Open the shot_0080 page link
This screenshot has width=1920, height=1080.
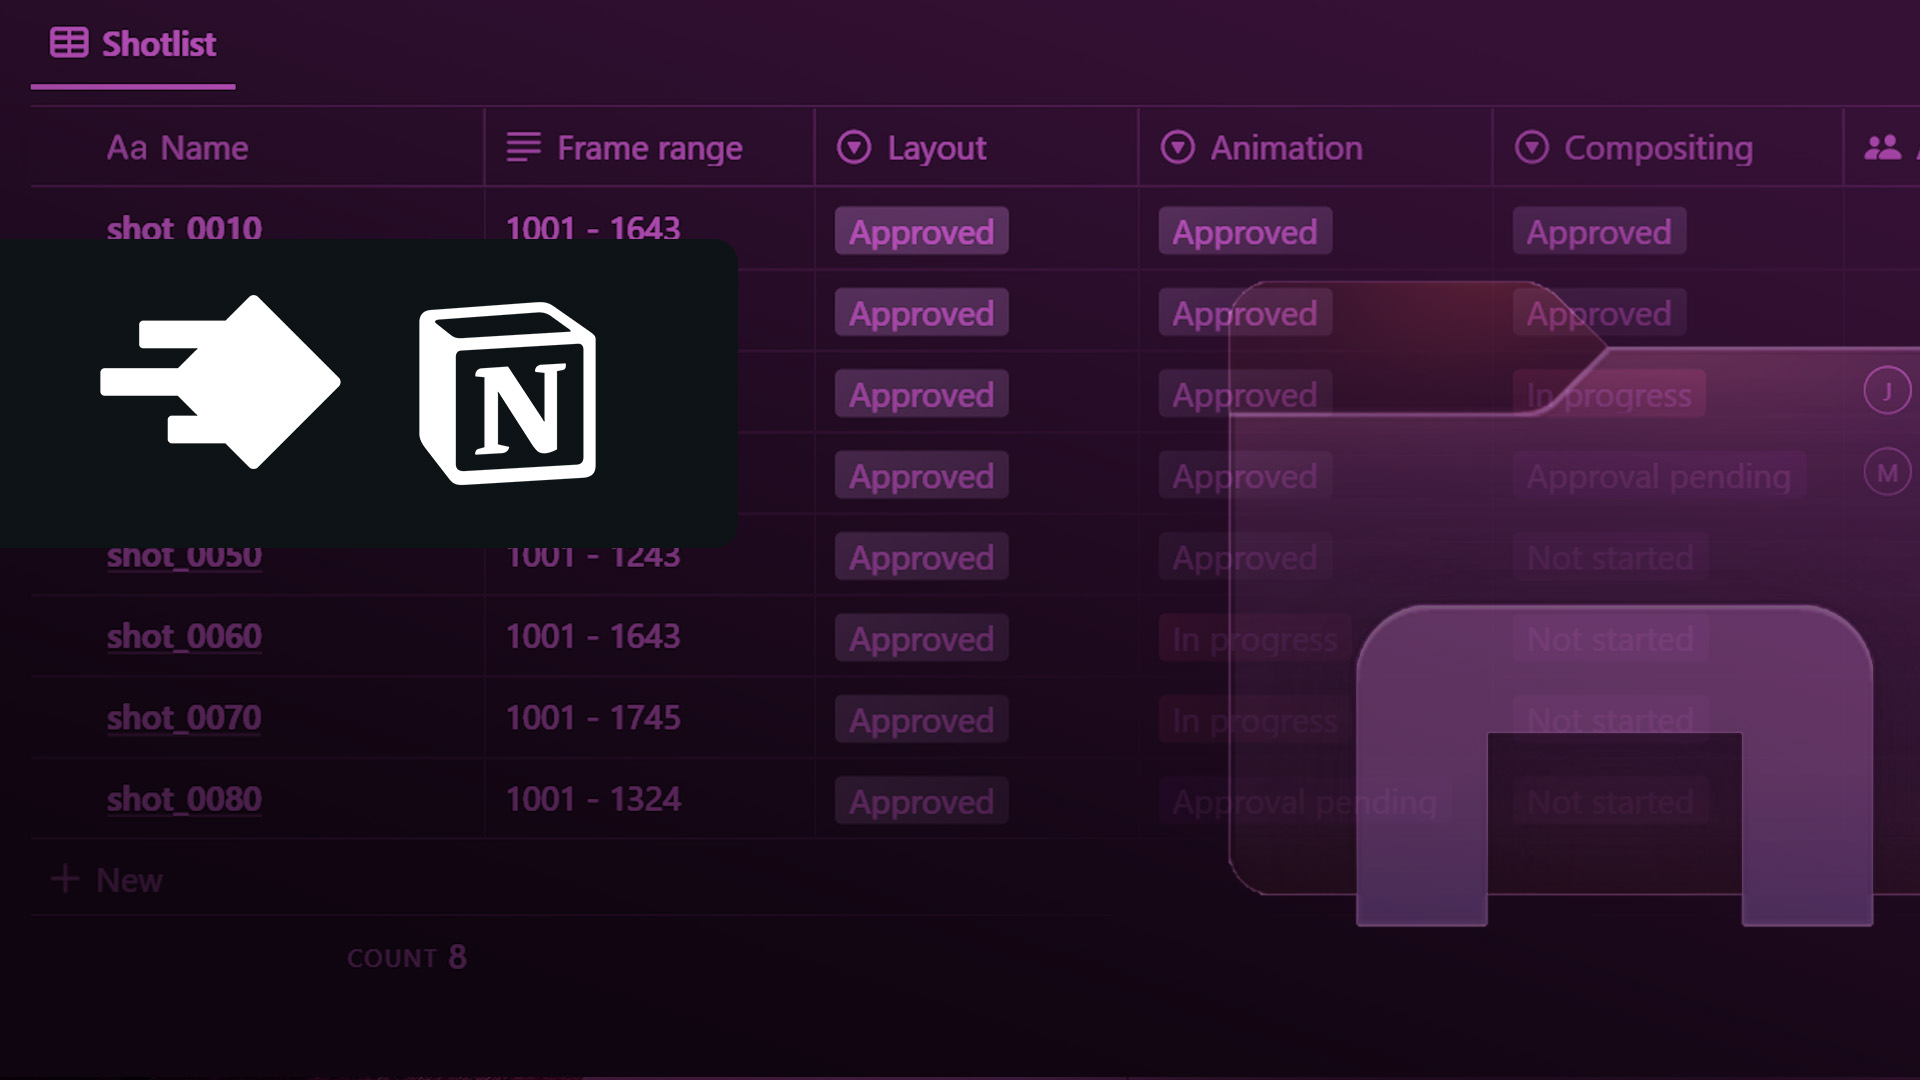(184, 799)
